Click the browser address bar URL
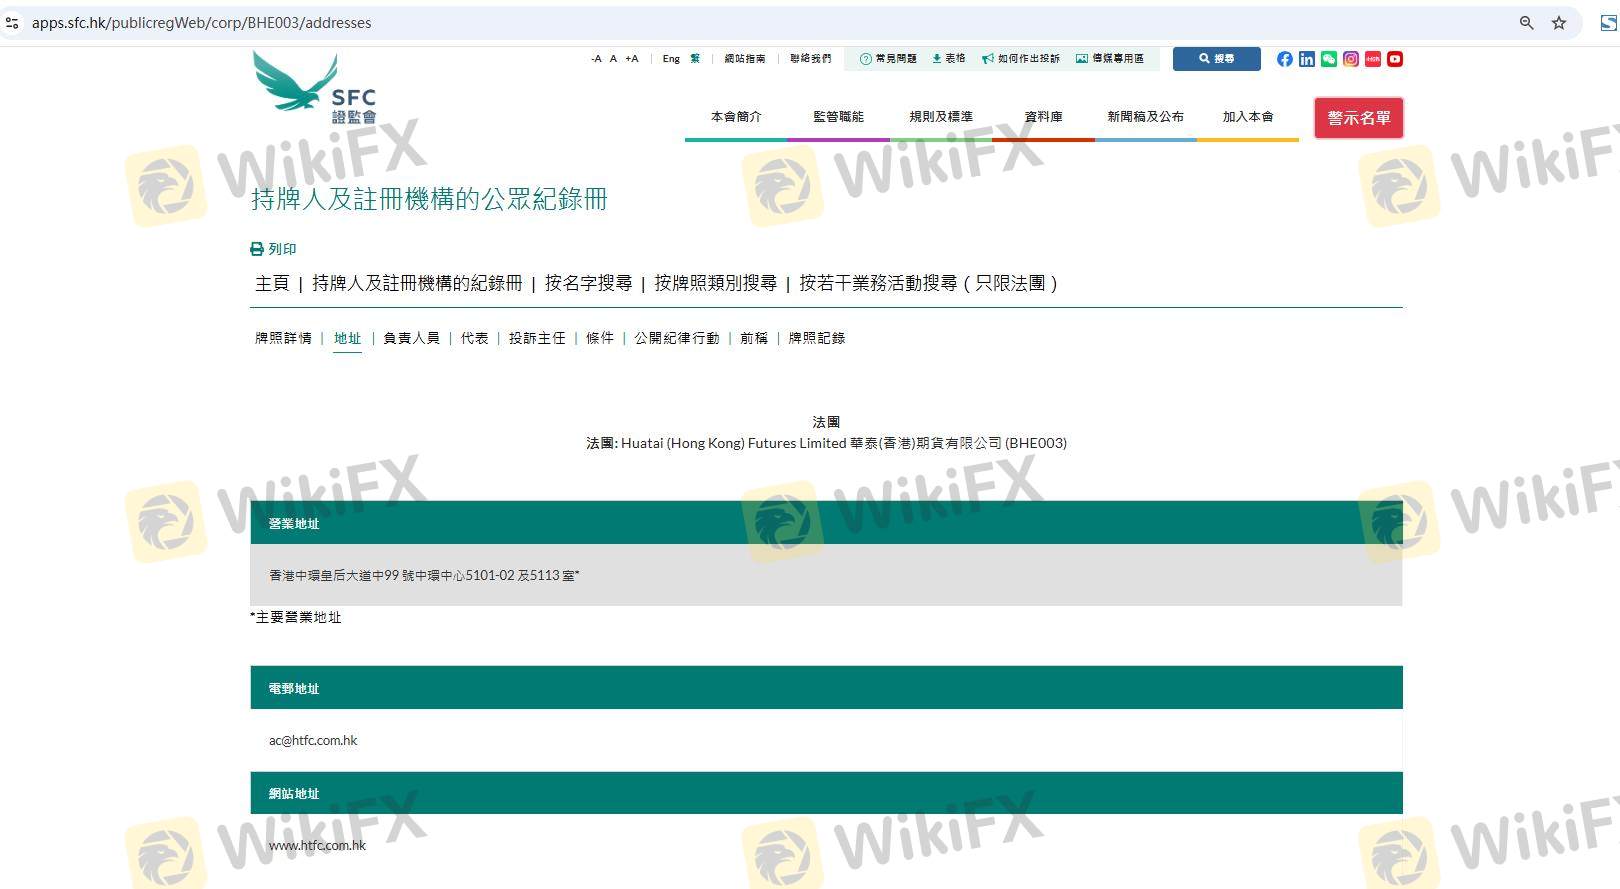 201,23
